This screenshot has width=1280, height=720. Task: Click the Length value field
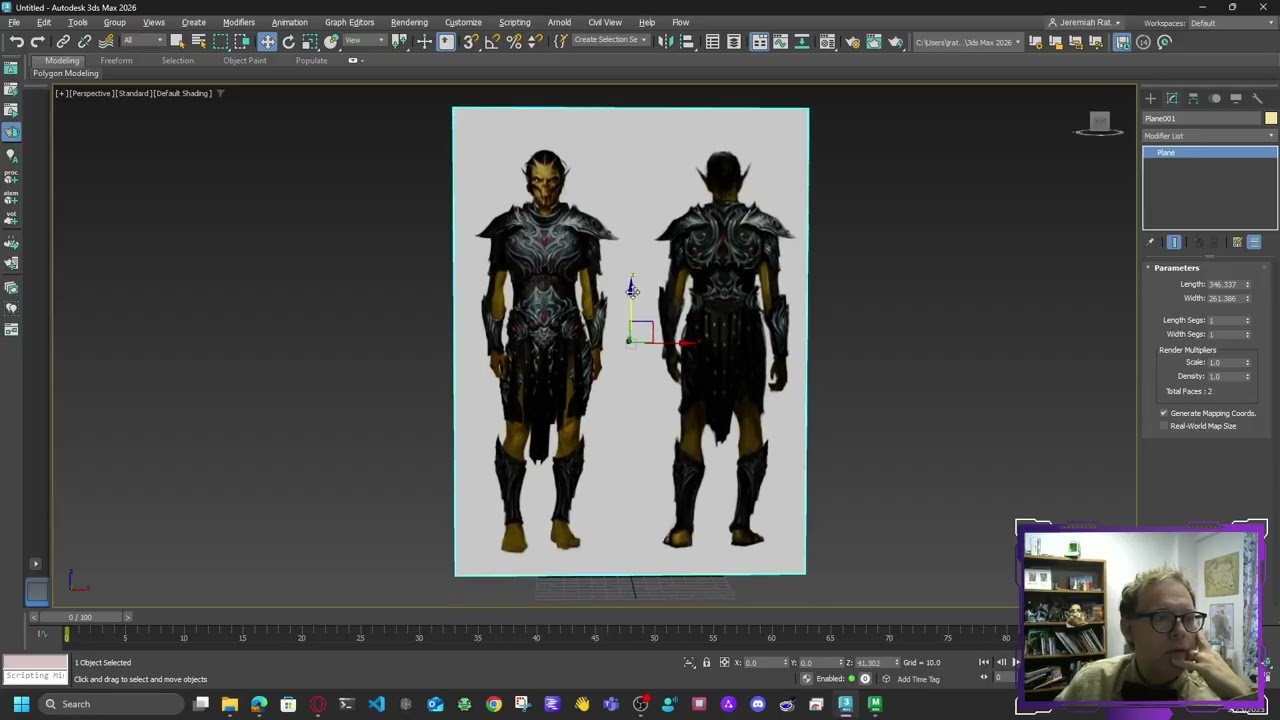point(1224,284)
